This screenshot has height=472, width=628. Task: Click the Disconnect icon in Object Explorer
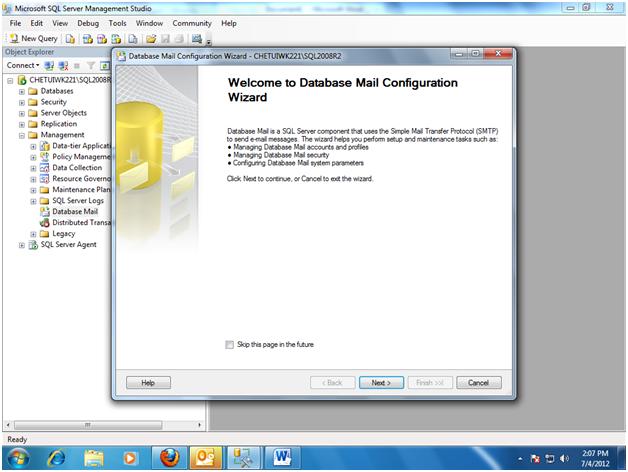(63, 66)
